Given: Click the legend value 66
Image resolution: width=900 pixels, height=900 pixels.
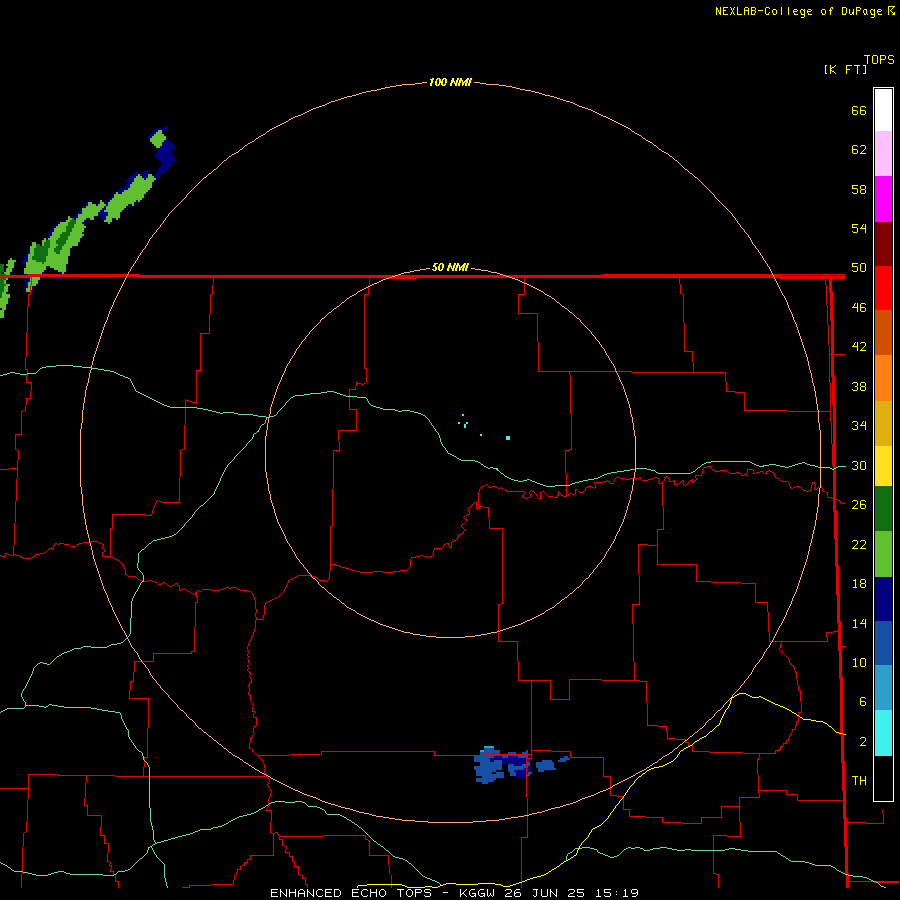Looking at the screenshot, I should click(x=859, y=110).
